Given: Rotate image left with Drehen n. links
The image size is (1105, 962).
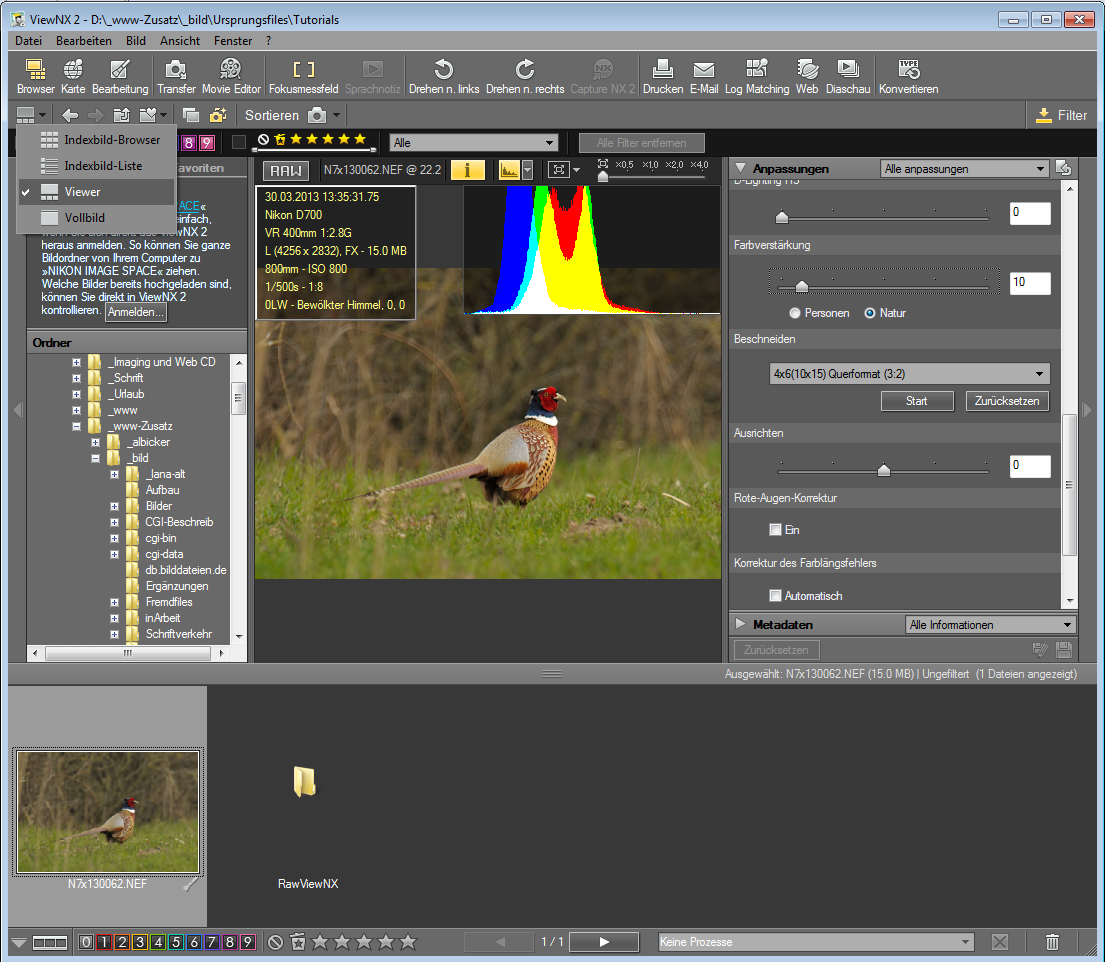Looking at the screenshot, I should click(x=444, y=76).
